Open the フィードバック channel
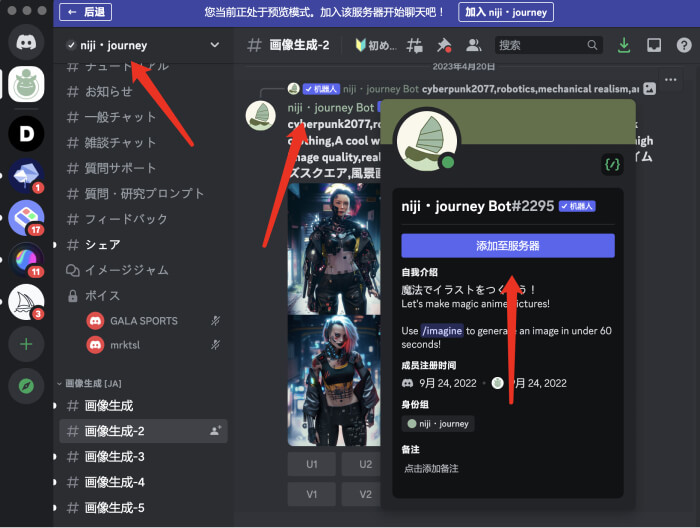 coord(143,219)
